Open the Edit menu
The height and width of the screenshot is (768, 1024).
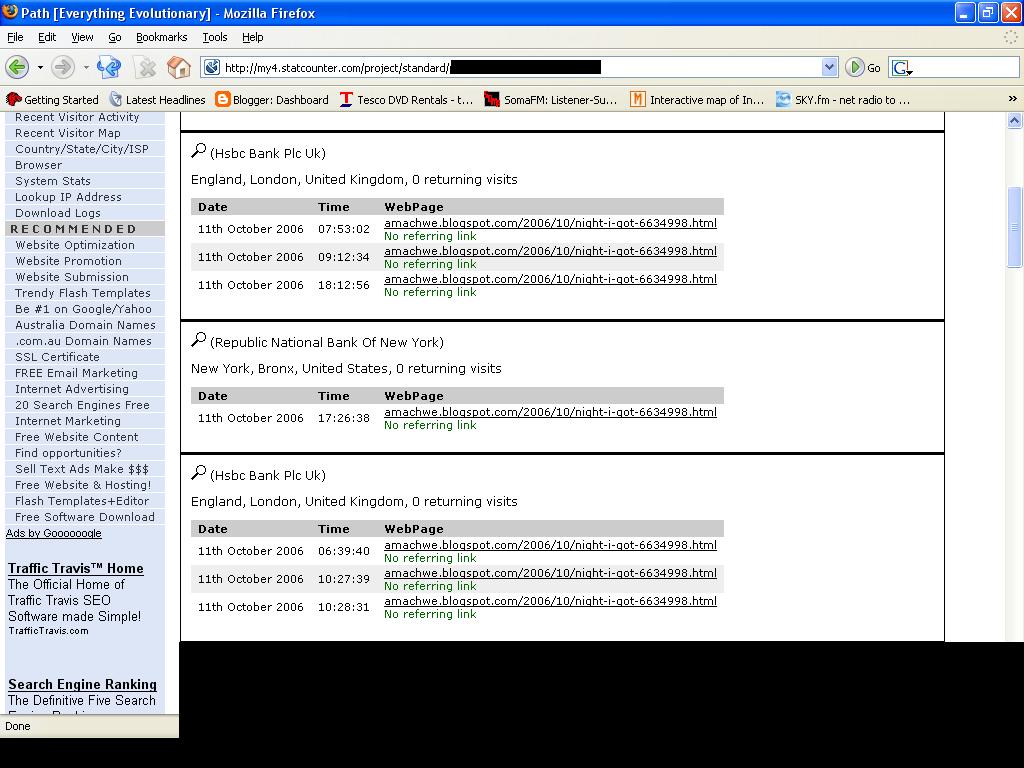click(x=47, y=37)
